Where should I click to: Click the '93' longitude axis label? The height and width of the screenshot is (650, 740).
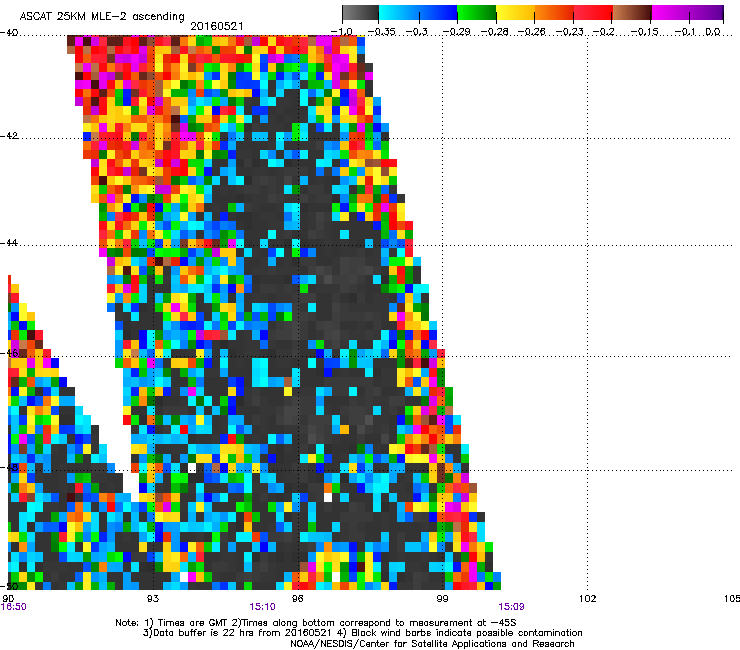click(153, 599)
